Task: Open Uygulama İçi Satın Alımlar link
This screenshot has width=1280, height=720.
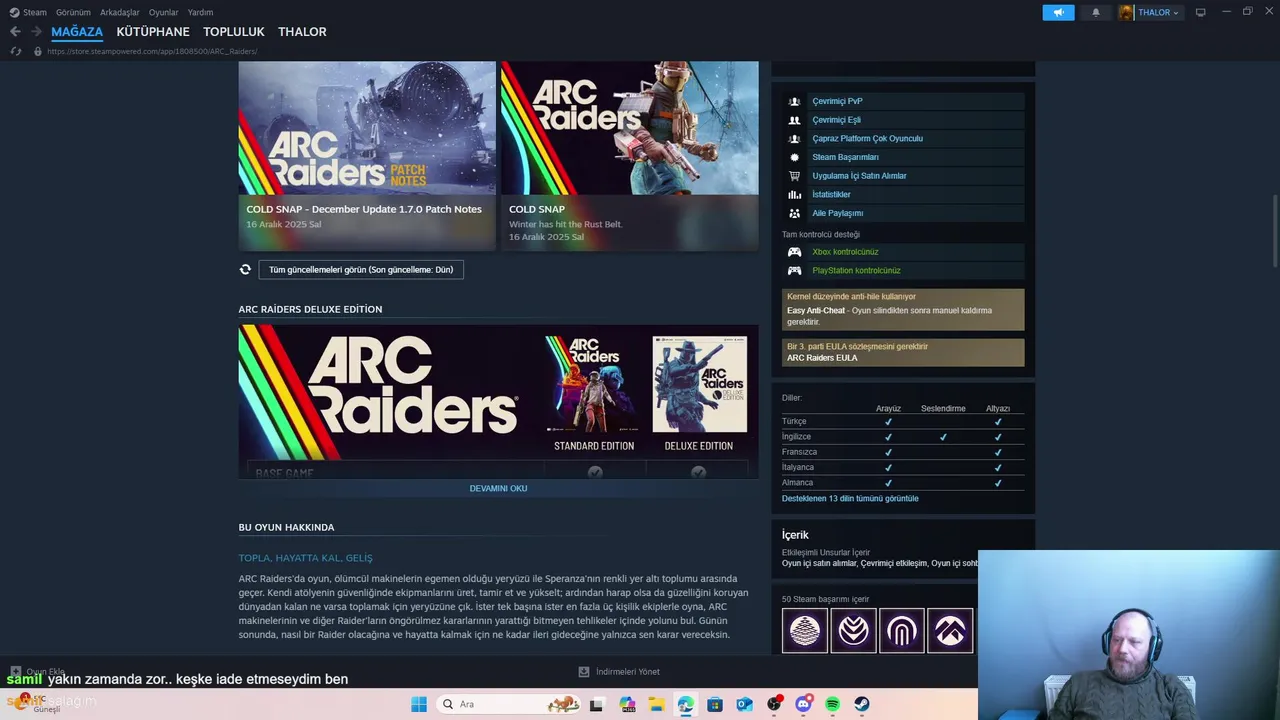Action: point(859,176)
